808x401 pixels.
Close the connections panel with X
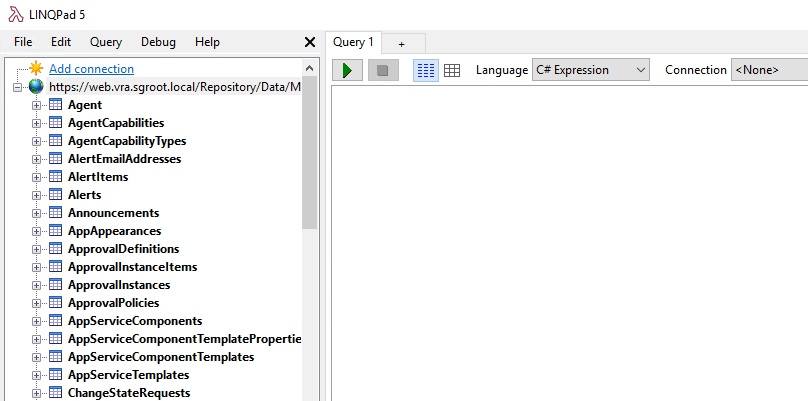pos(310,42)
